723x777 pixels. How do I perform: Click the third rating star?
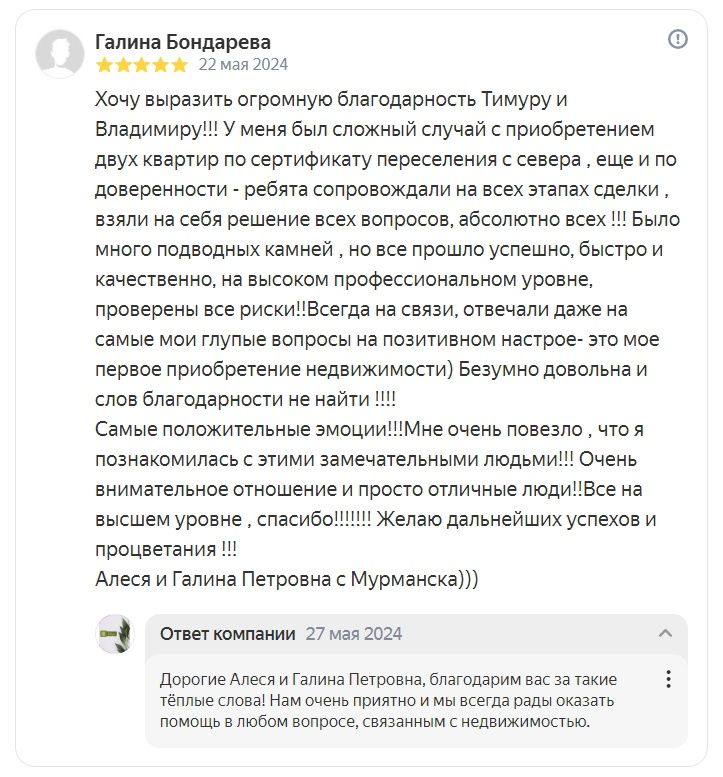coord(142,65)
